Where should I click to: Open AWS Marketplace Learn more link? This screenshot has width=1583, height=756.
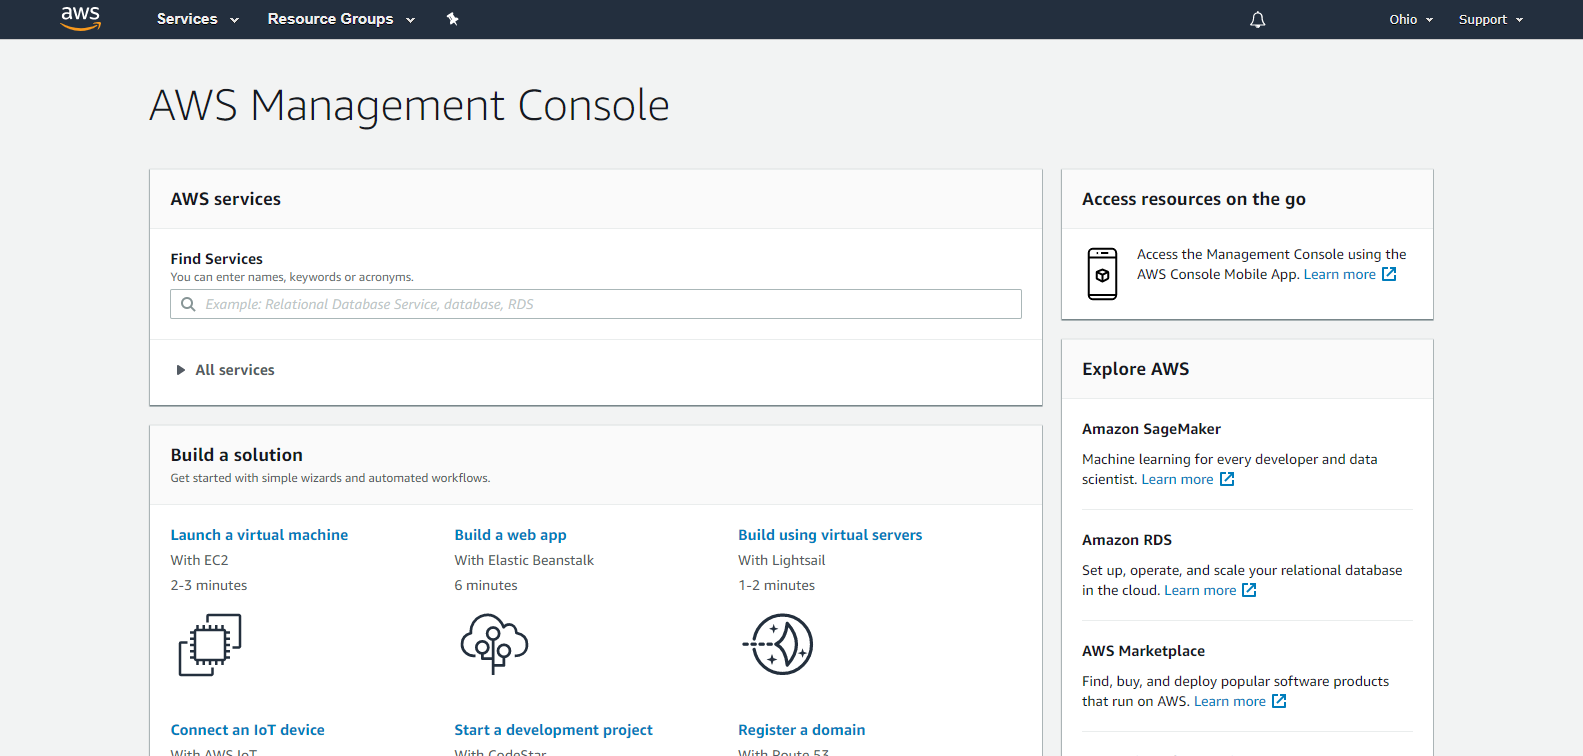pos(1230,701)
